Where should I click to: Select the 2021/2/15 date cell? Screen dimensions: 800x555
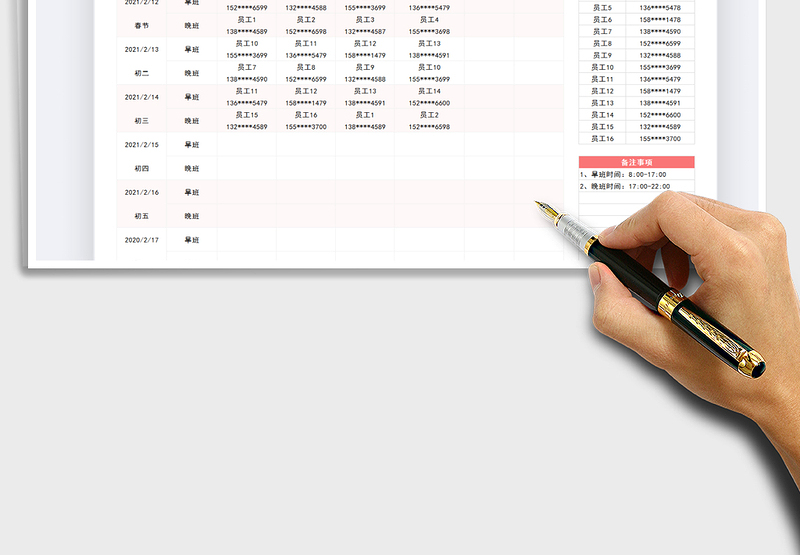141,145
